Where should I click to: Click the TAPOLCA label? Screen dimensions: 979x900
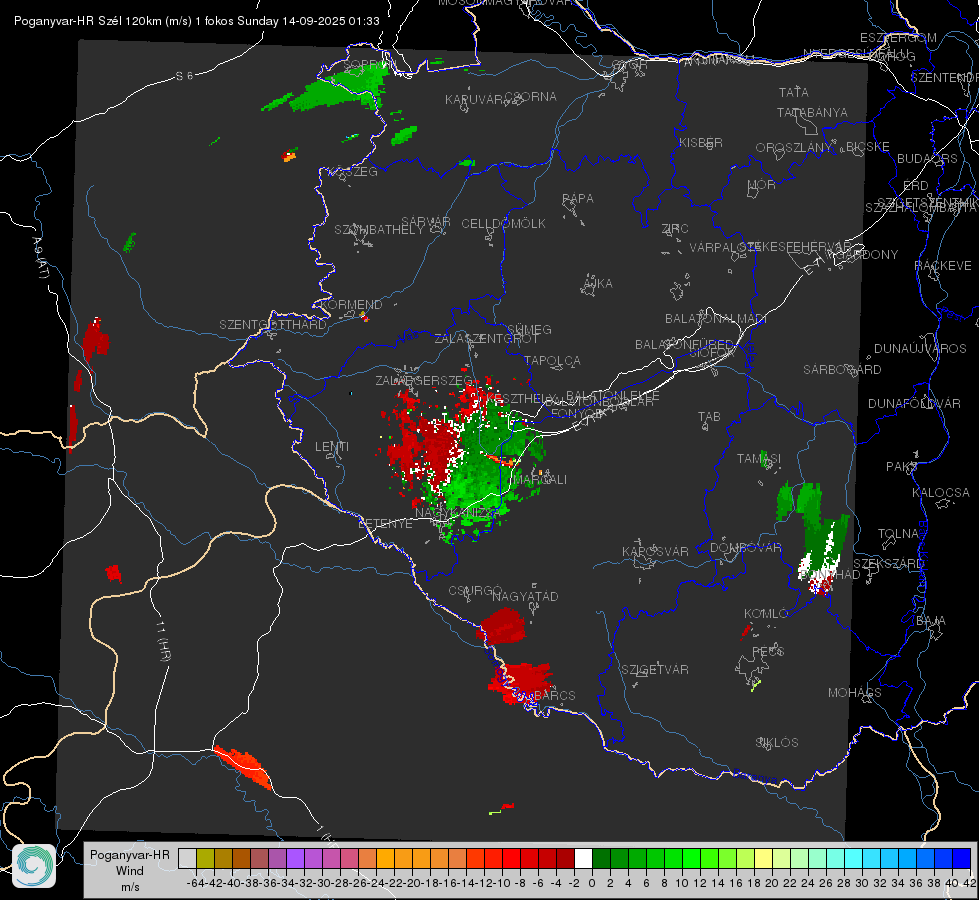point(552,360)
